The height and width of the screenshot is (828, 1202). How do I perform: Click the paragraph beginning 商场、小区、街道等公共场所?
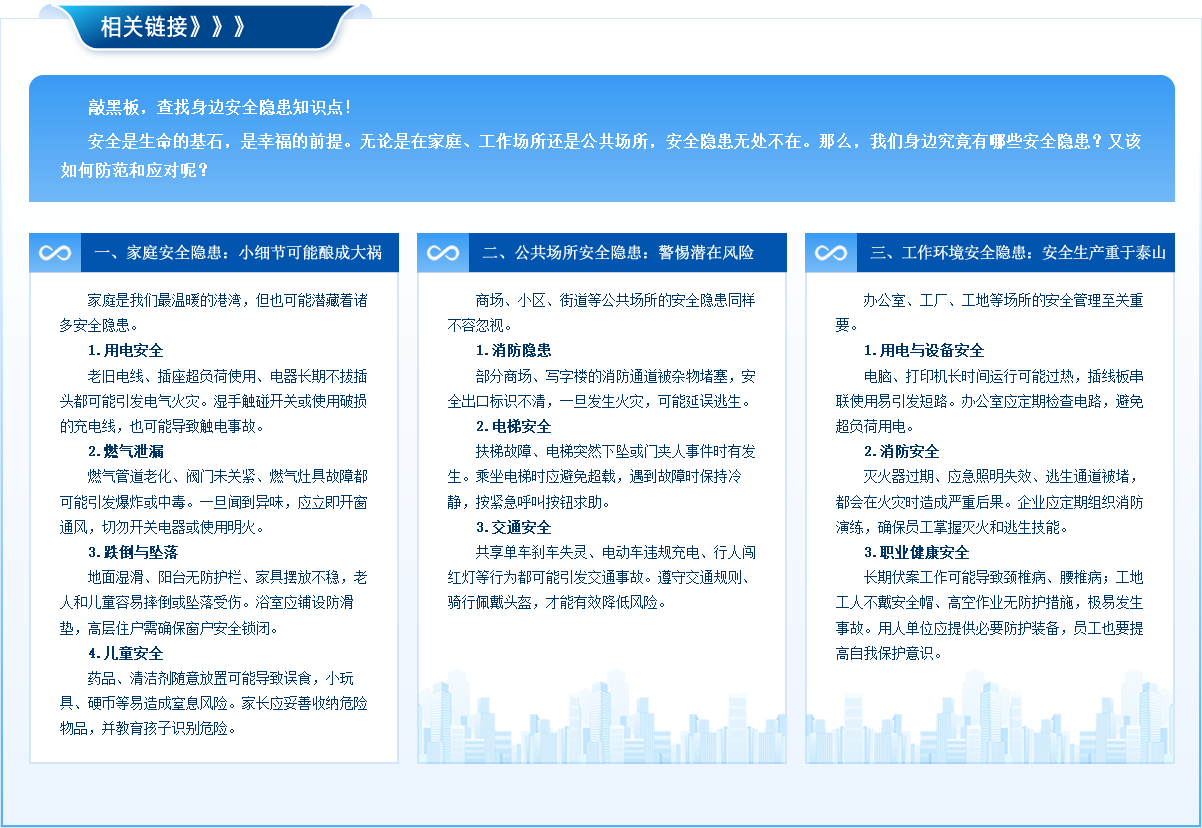tap(602, 312)
